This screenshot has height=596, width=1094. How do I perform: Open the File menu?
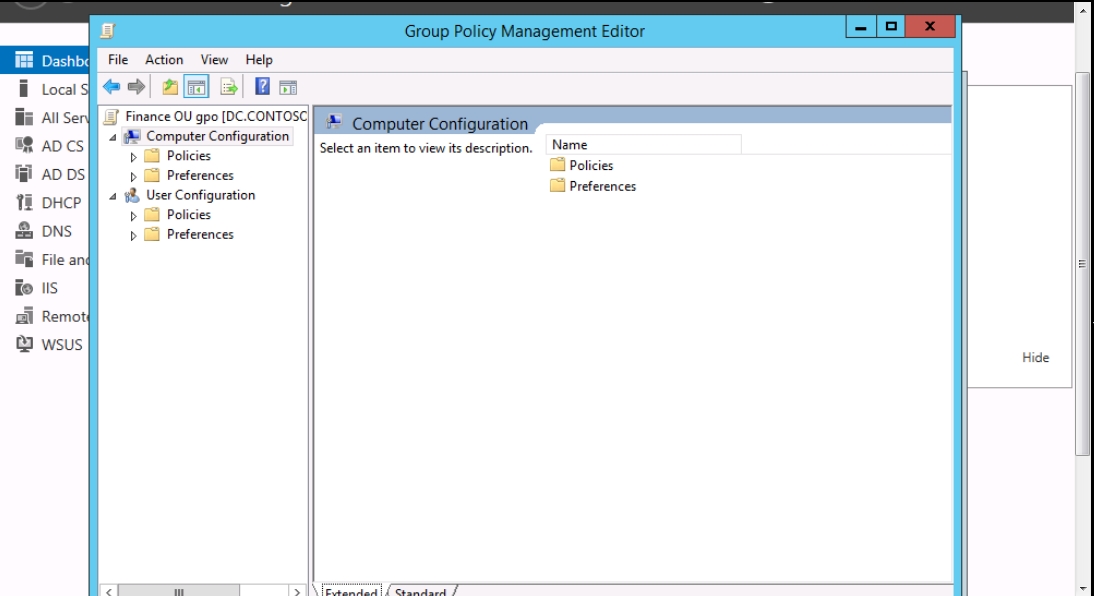click(x=118, y=60)
